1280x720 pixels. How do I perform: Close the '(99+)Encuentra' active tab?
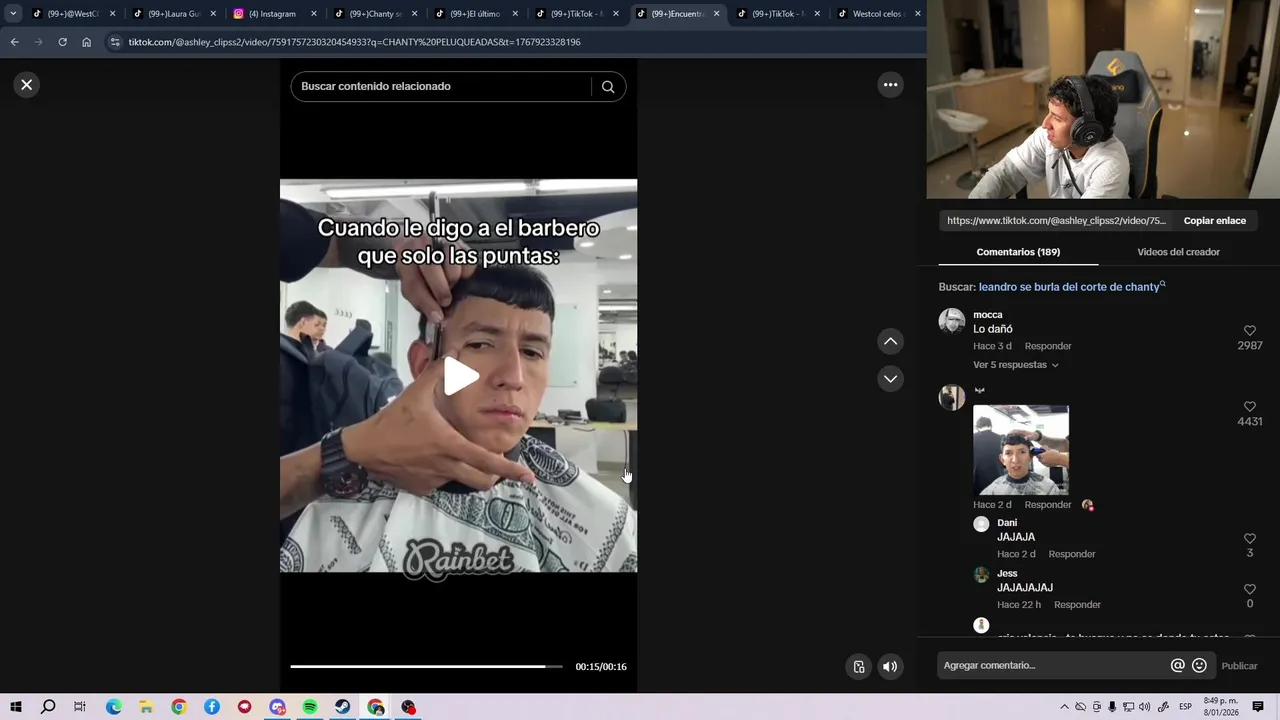click(716, 14)
